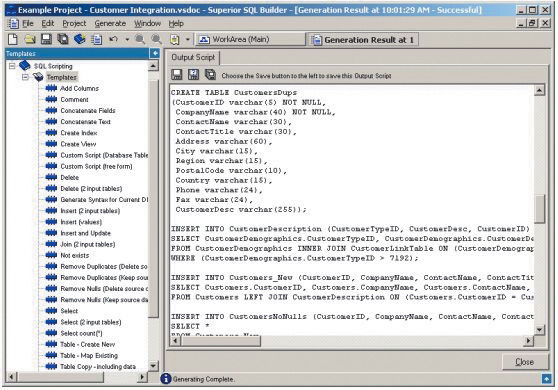Click icon next to Not exists template
This screenshot has height=390, width=558.
(x=51, y=255)
